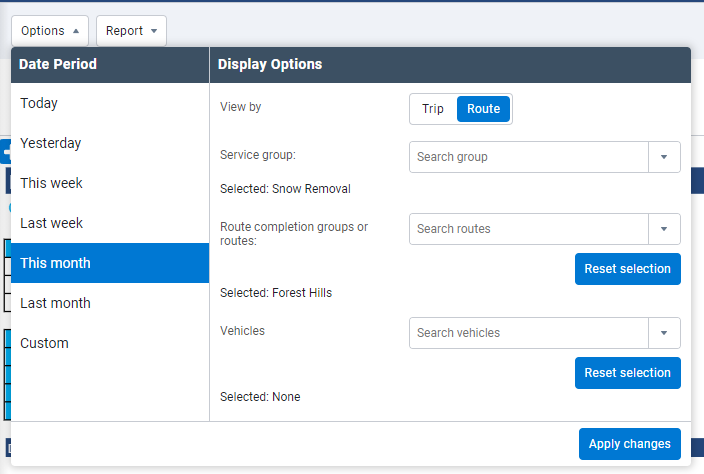Expand the routes dropdown arrow
This screenshot has width=704, height=474.
coord(664,229)
